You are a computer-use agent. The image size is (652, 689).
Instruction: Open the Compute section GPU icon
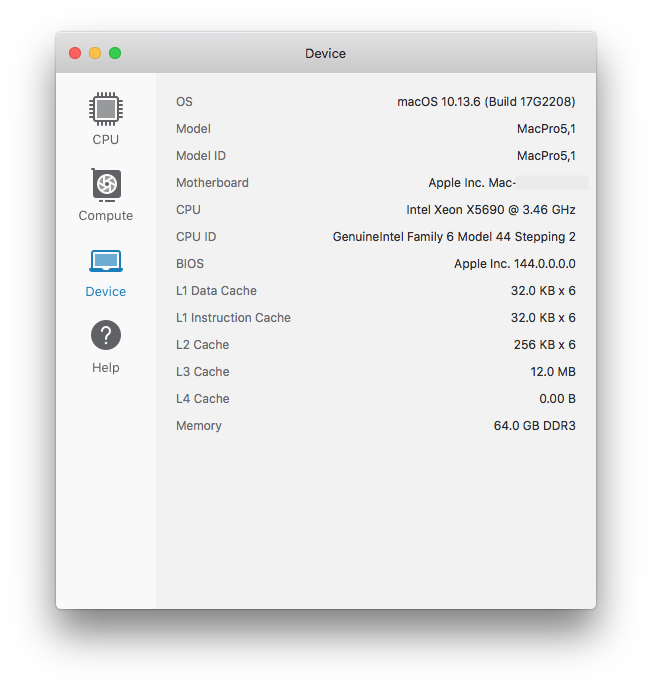[106, 185]
